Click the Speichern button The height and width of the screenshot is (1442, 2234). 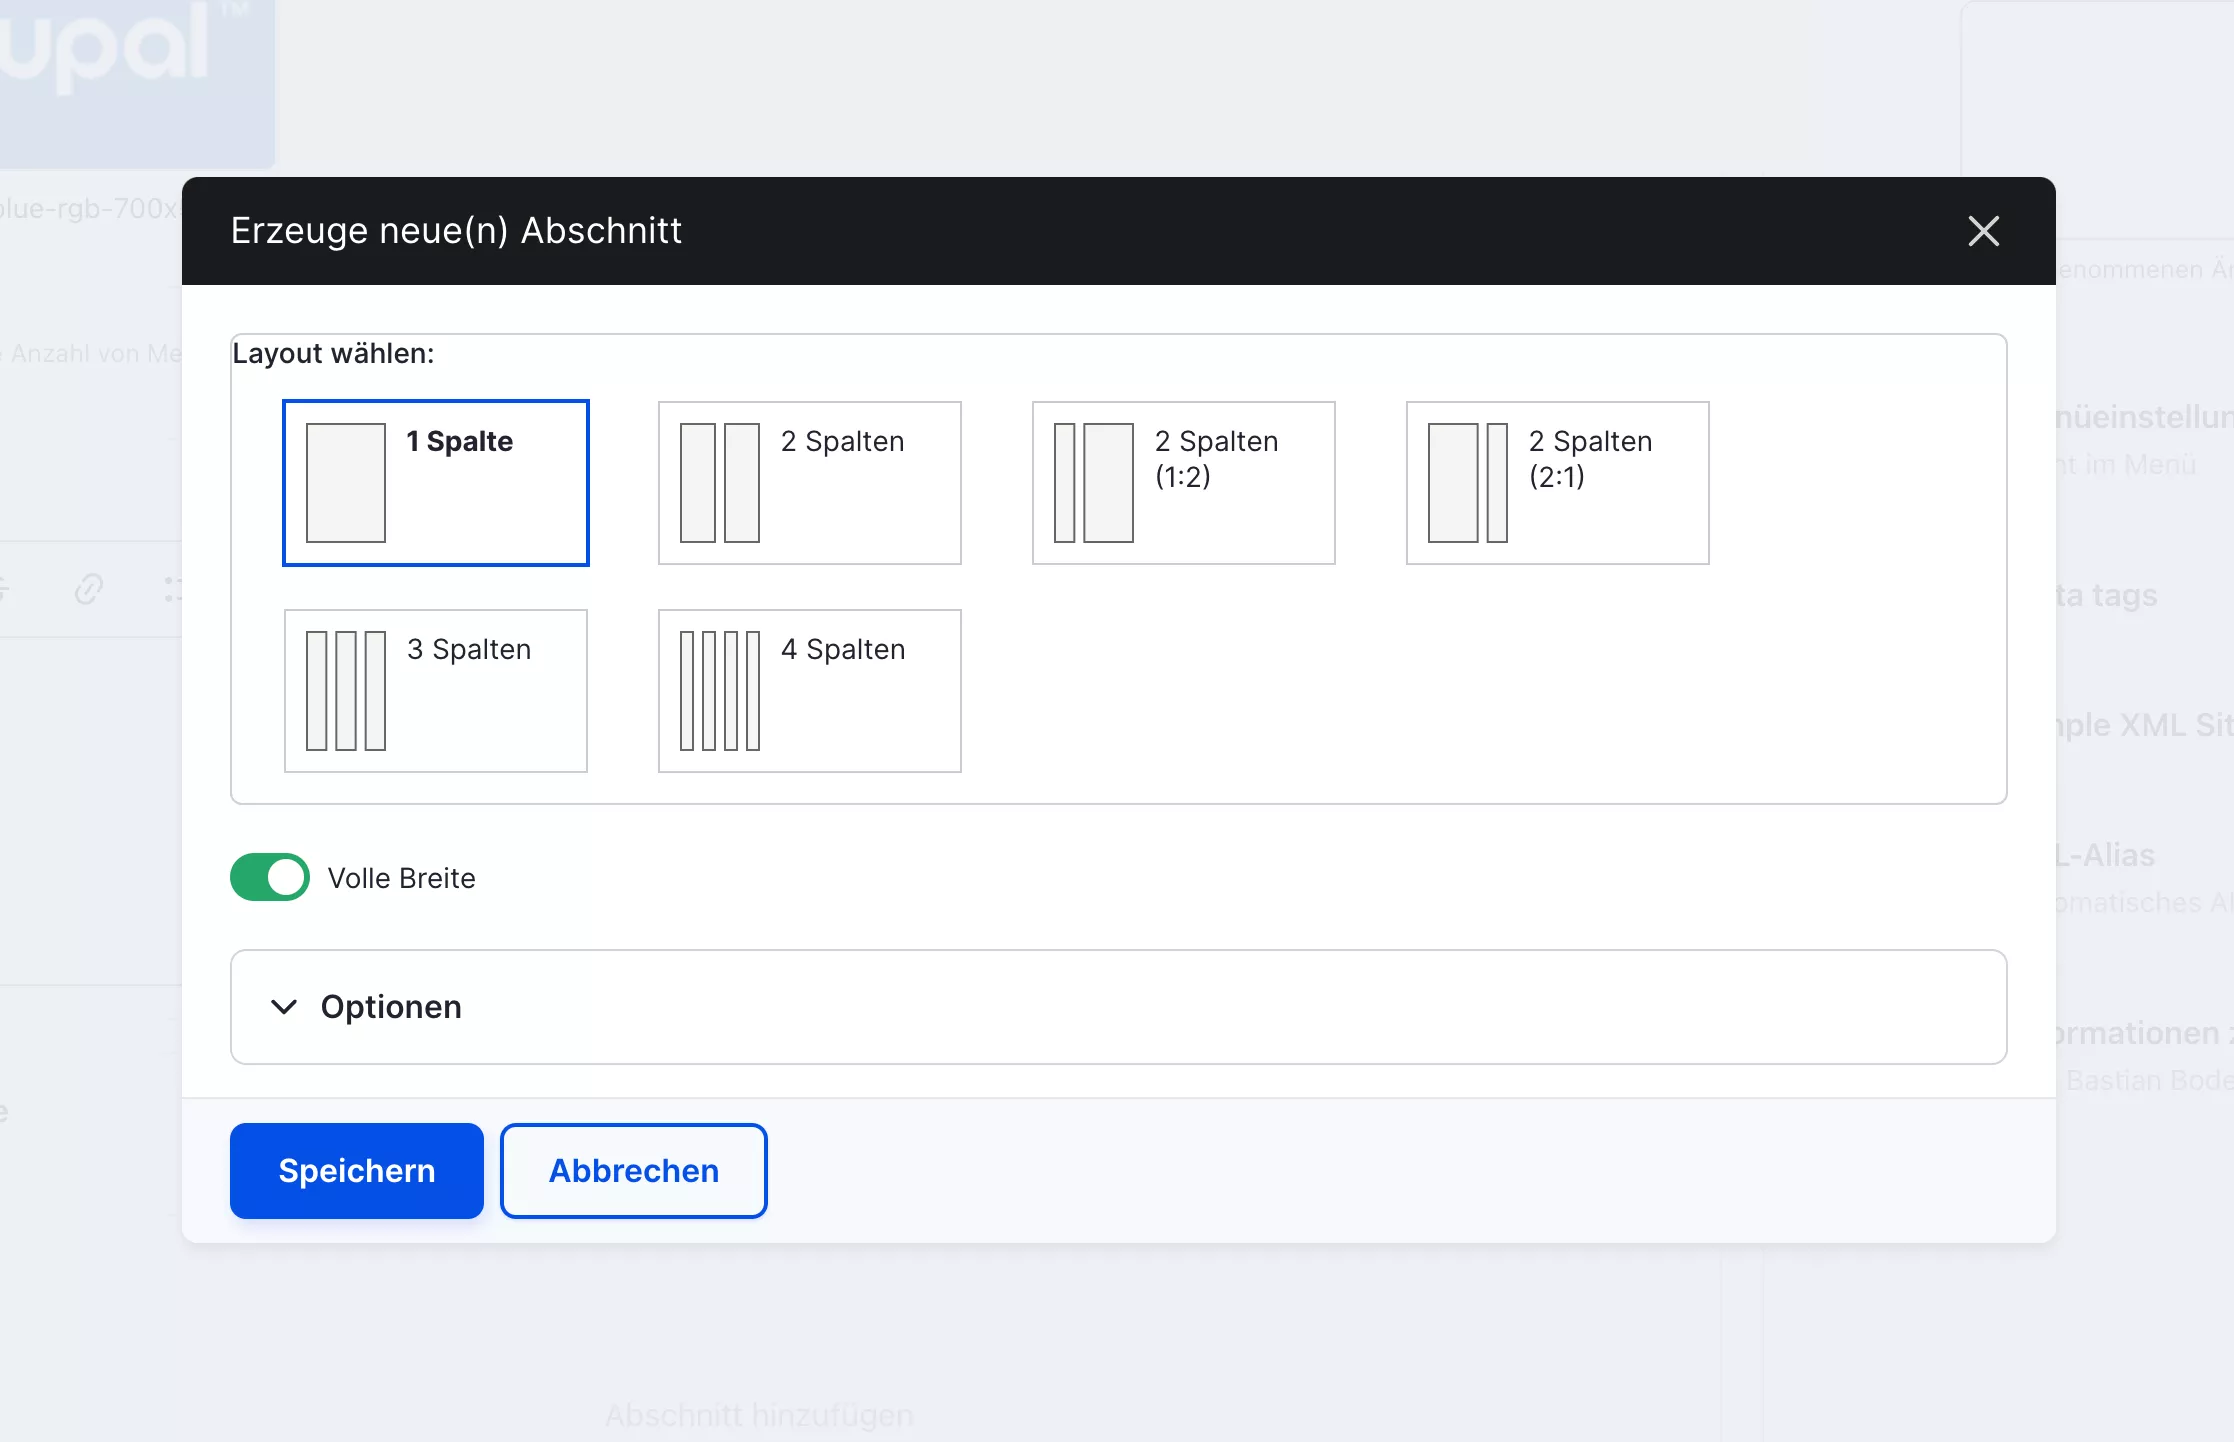pos(357,1171)
